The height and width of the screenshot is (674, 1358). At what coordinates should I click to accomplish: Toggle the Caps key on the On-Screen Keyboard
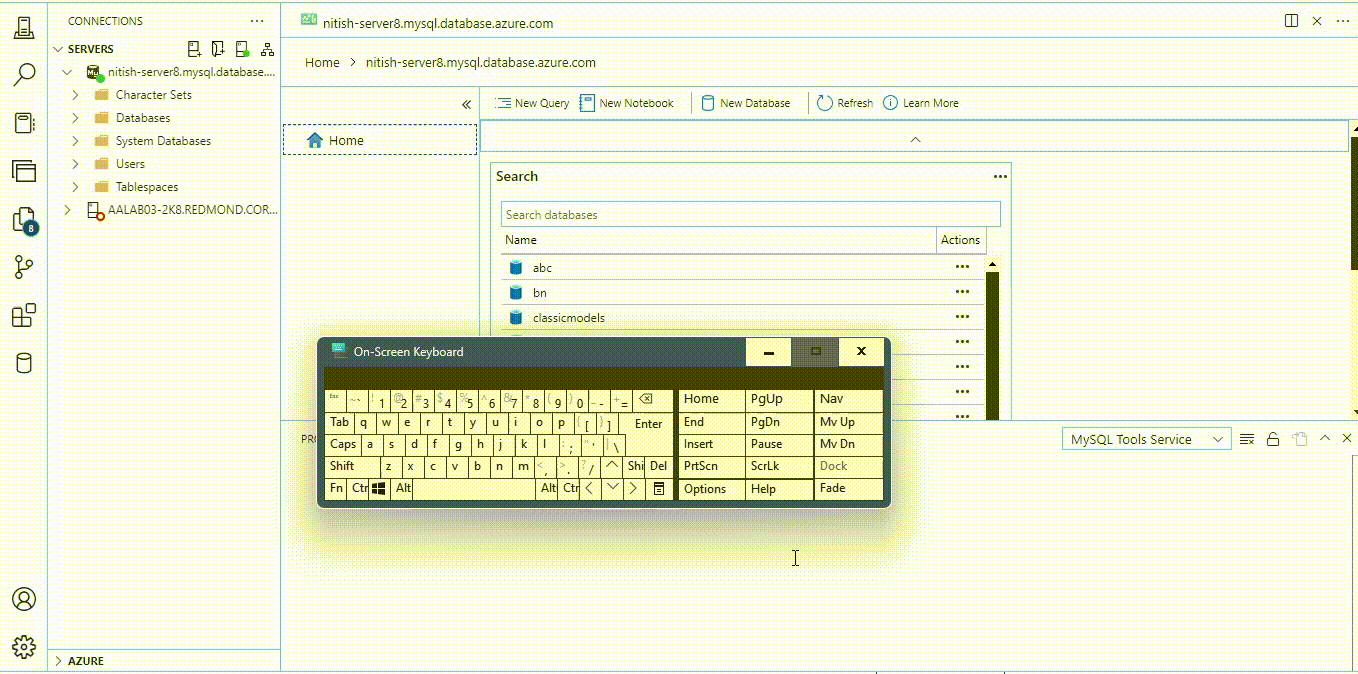coord(342,444)
